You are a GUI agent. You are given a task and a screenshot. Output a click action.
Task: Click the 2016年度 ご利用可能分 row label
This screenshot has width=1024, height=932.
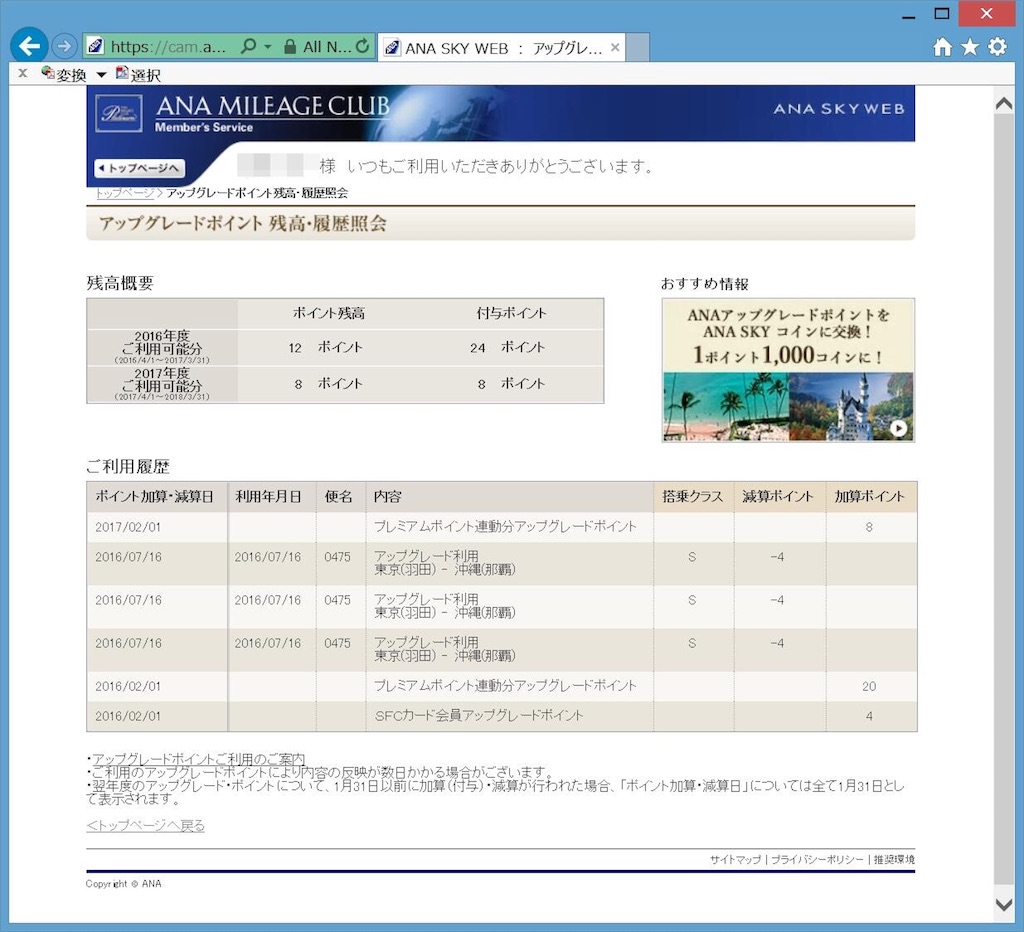(x=162, y=347)
